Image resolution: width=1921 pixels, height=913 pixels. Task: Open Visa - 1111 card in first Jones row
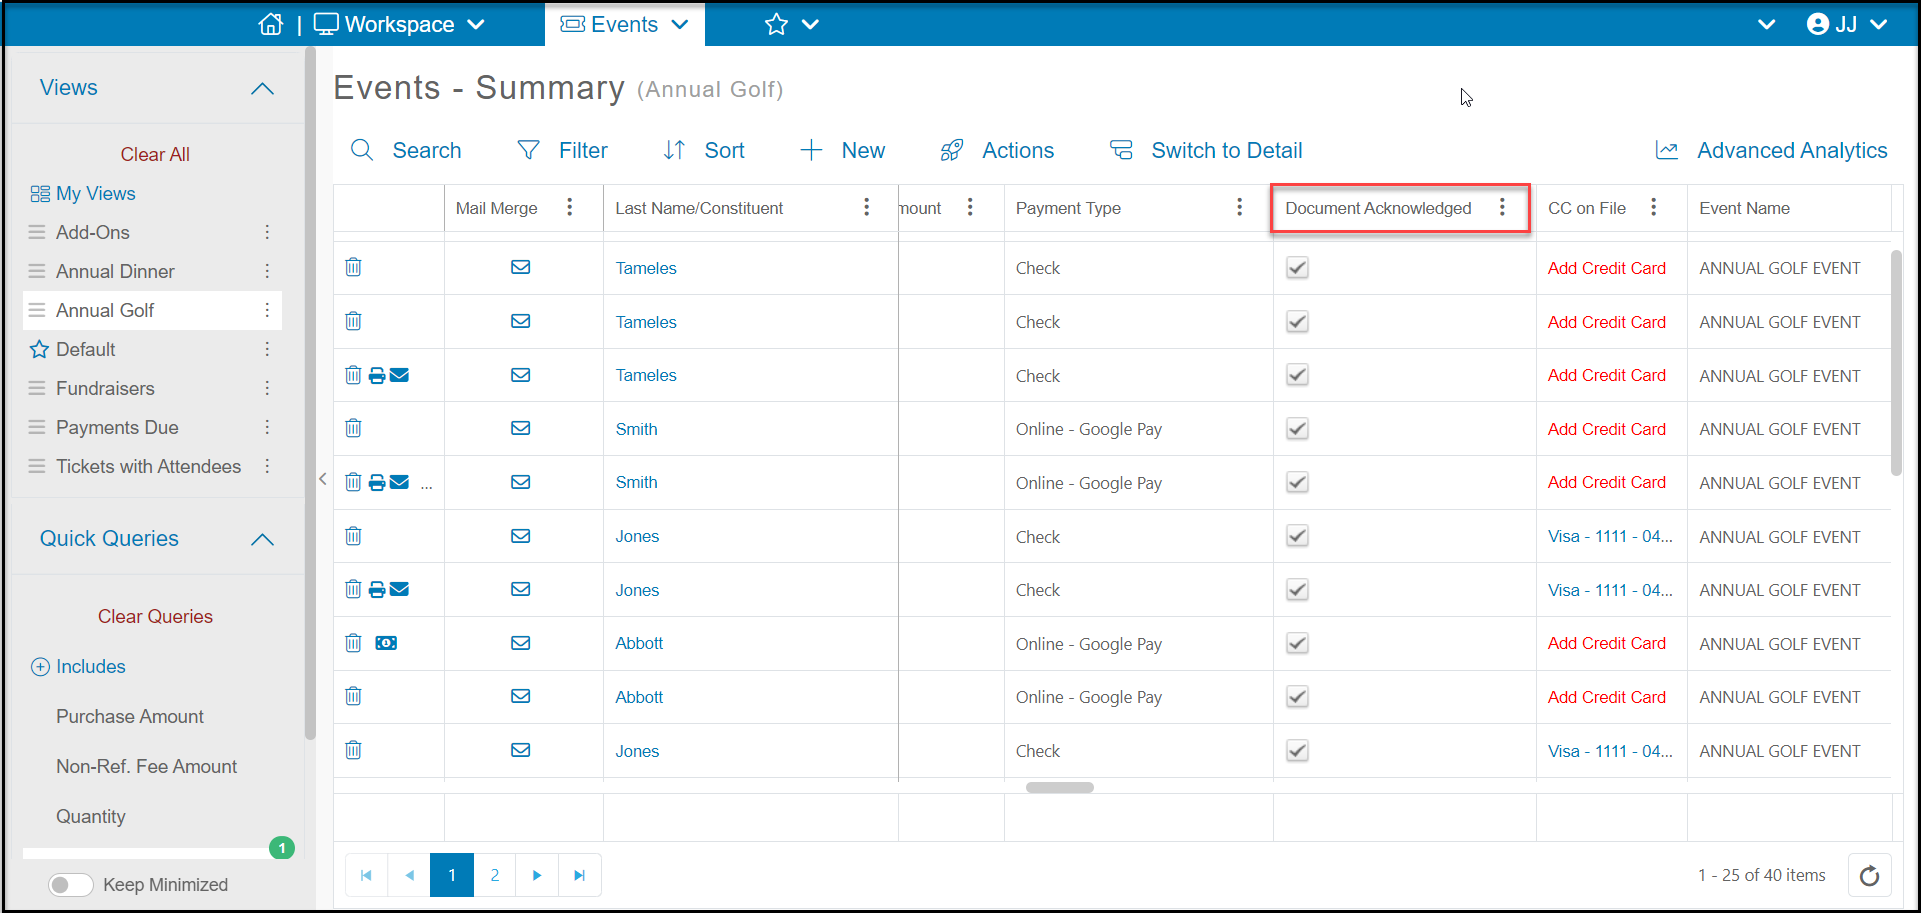coord(1609,536)
